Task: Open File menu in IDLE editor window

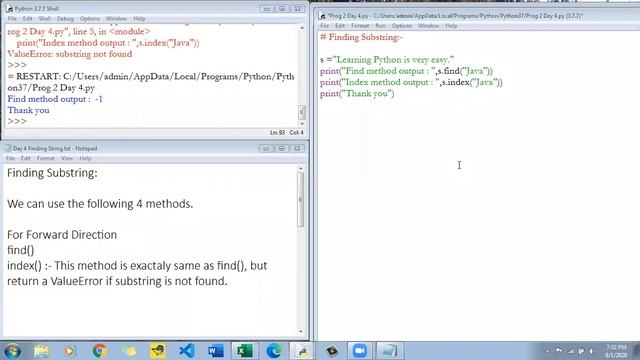Action: pyautogui.click(x=324, y=26)
